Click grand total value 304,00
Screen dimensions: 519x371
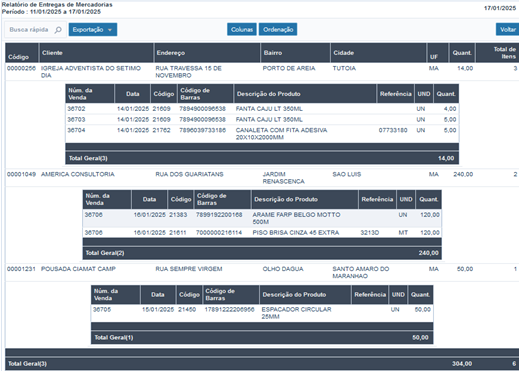[462, 364]
